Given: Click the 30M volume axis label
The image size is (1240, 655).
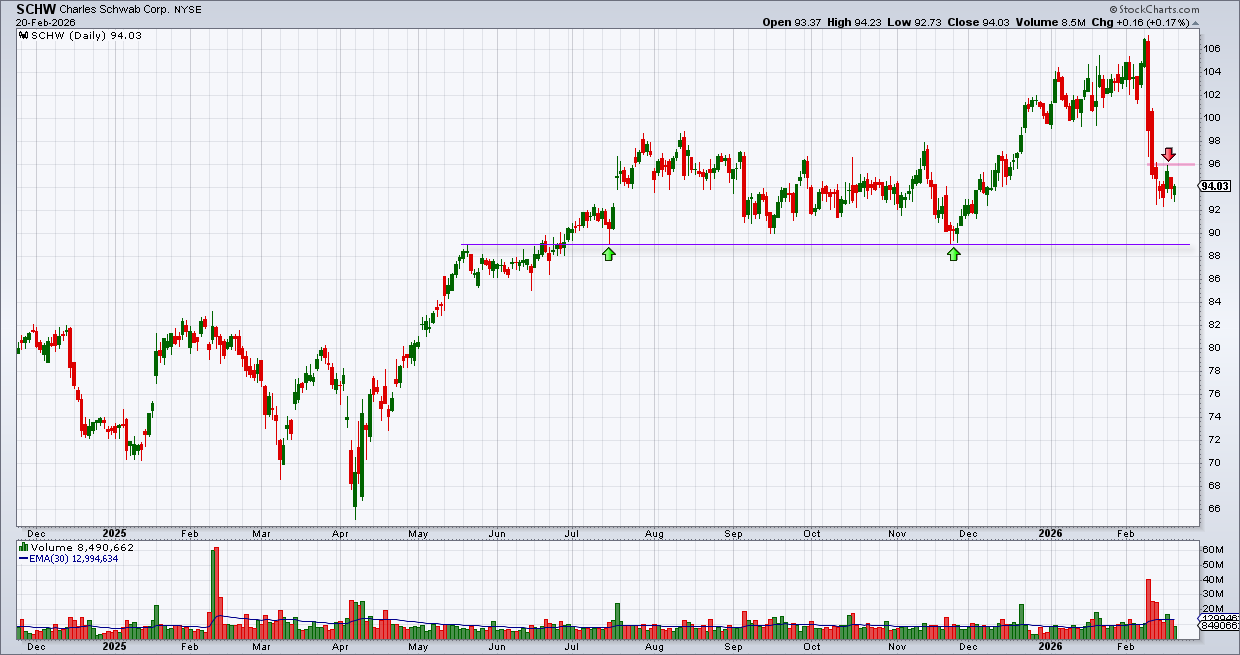Looking at the screenshot, I should tap(1212, 594).
